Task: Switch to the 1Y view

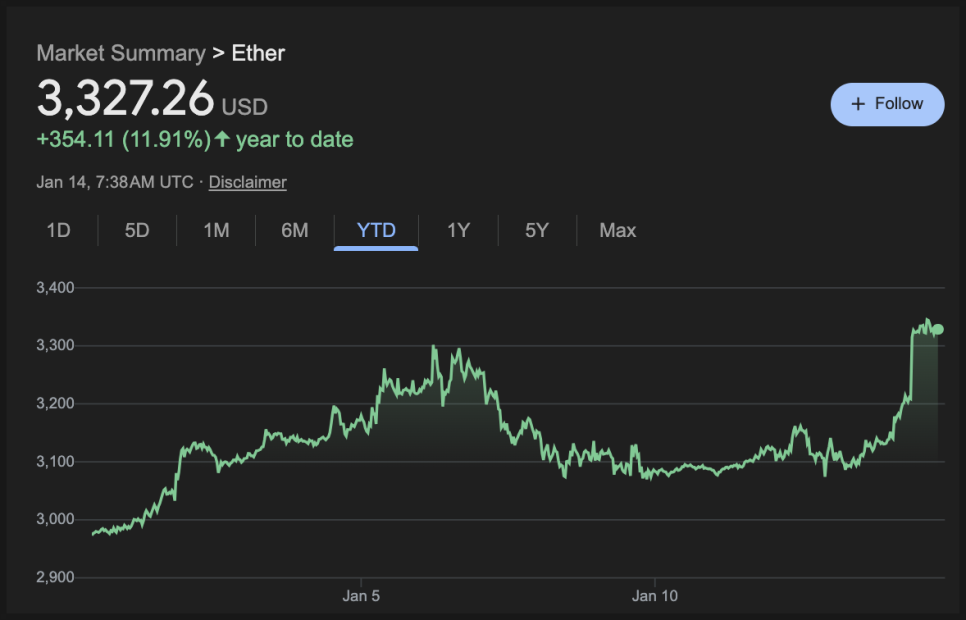Action: [458, 231]
